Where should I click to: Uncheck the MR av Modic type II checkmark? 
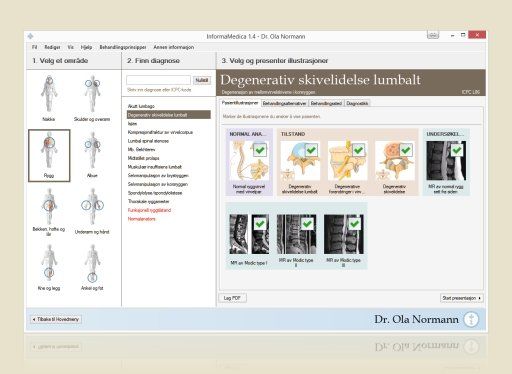point(307,224)
